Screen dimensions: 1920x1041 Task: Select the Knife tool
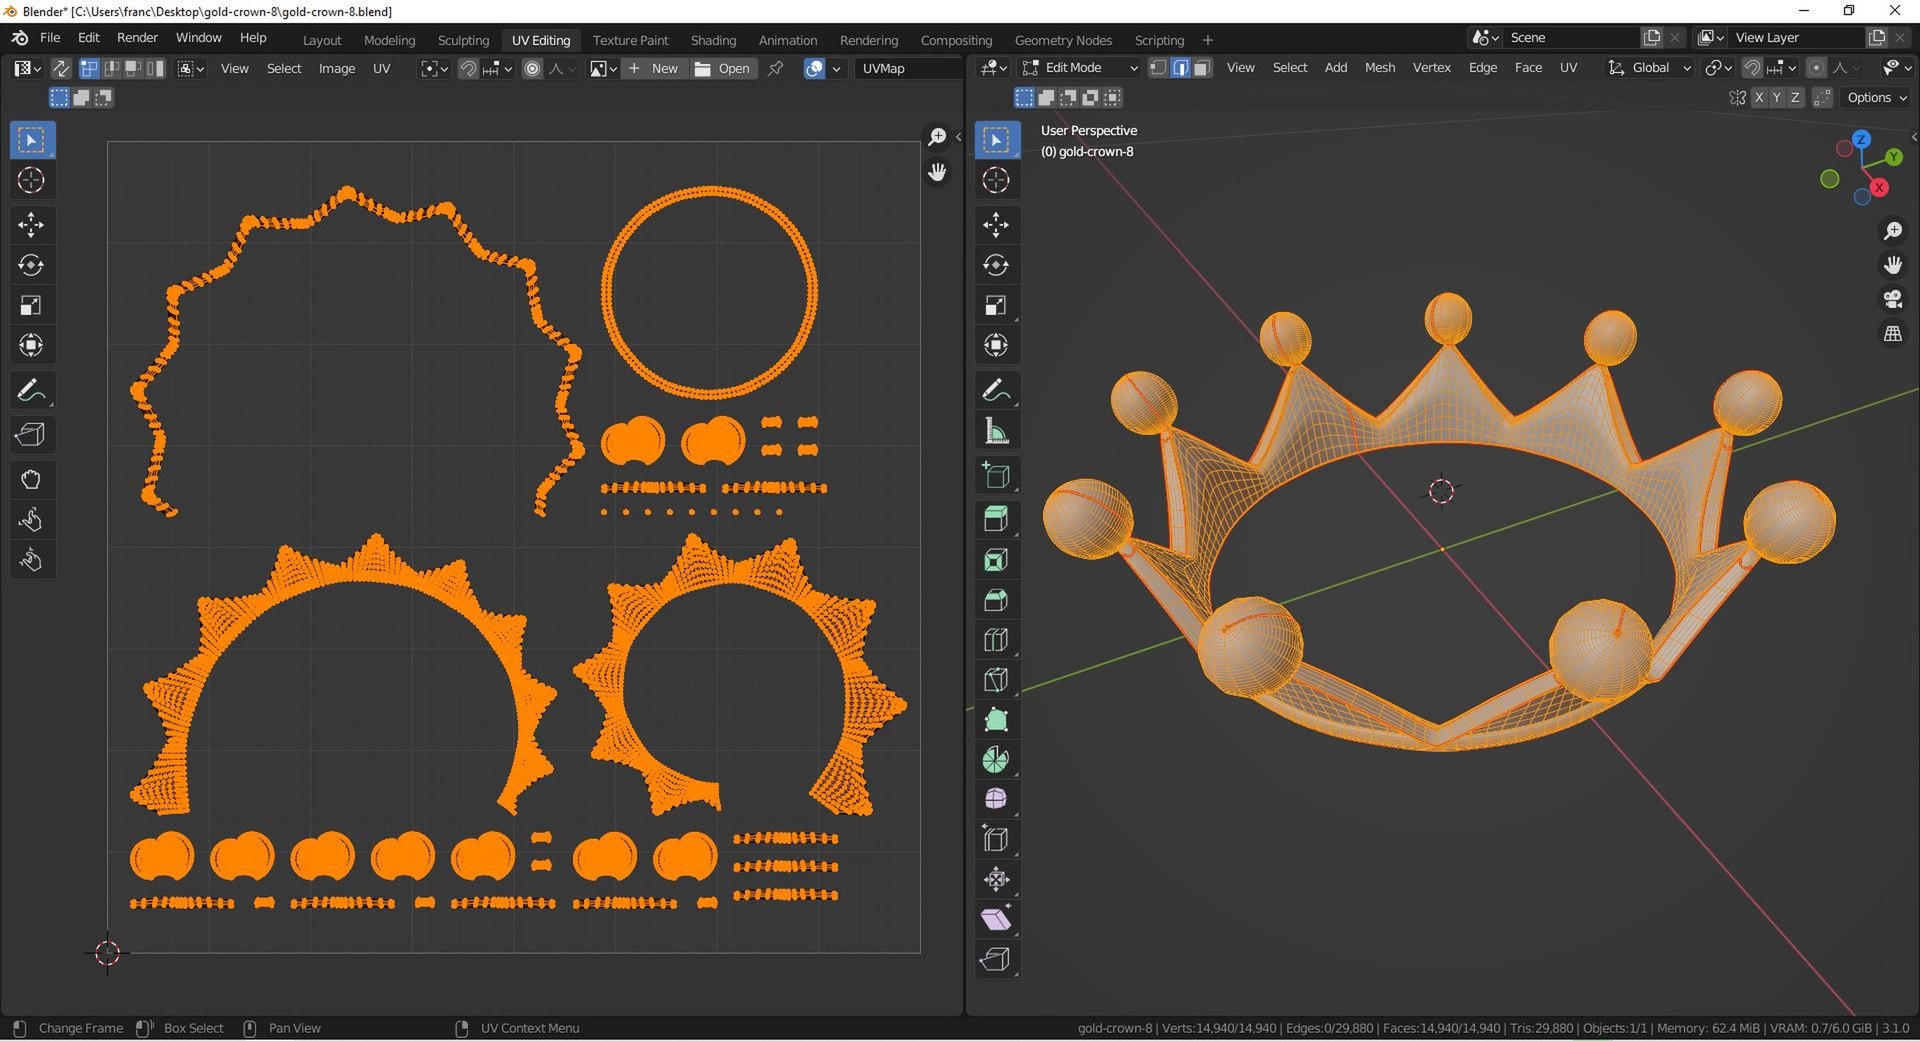996,680
